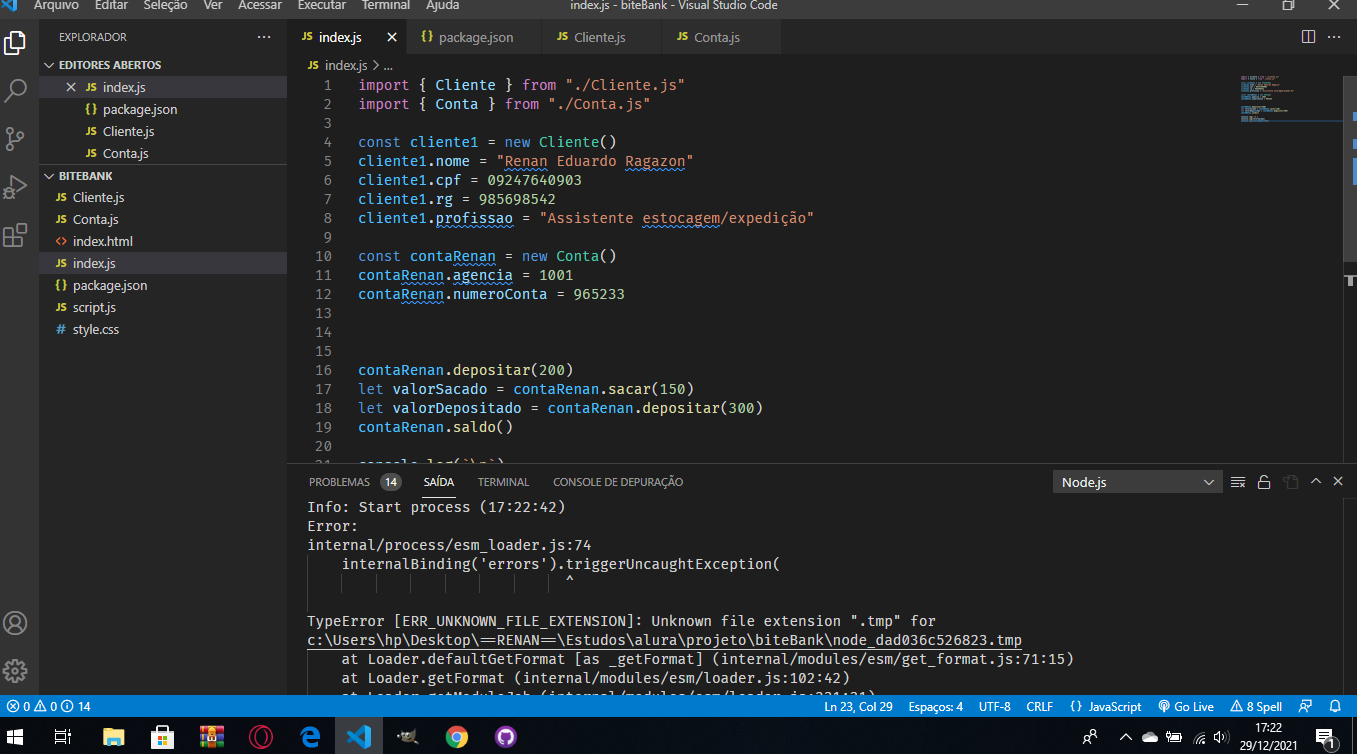Open the Search view in activity bar
The width and height of the screenshot is (1357, 754).
pyautogui.click(x=15, y=91)
